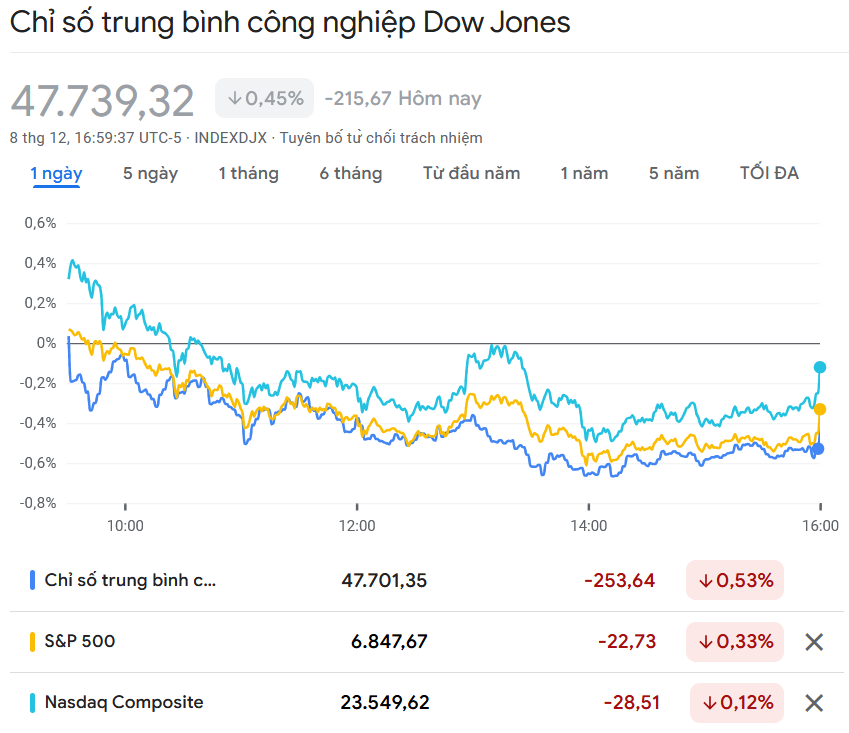The height and width of the screenshot is (733, 849).
Task: Switch to the '5 ngày' tab
Action: click(150, 173)
